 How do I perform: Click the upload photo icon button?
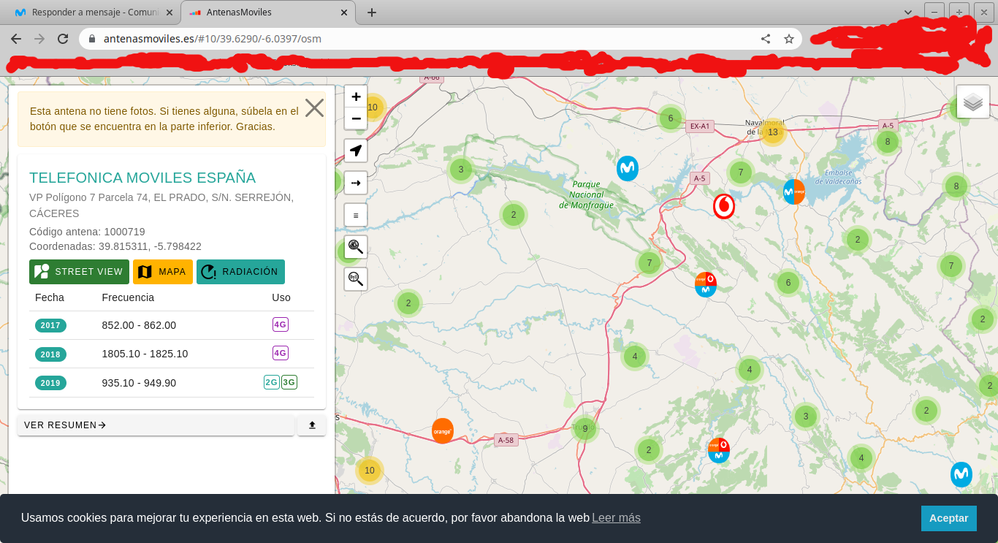[311, 425]
